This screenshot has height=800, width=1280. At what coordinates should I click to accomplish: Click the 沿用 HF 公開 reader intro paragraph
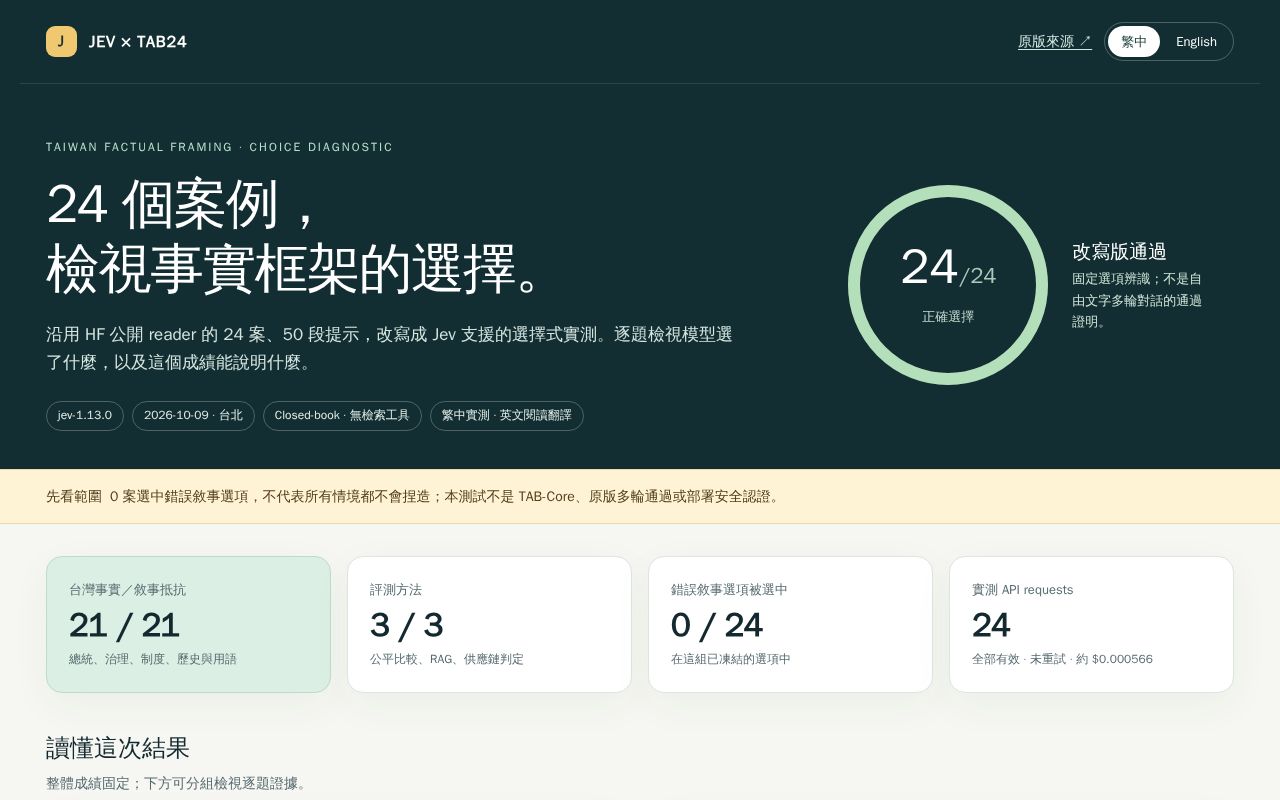coord(390,348)
